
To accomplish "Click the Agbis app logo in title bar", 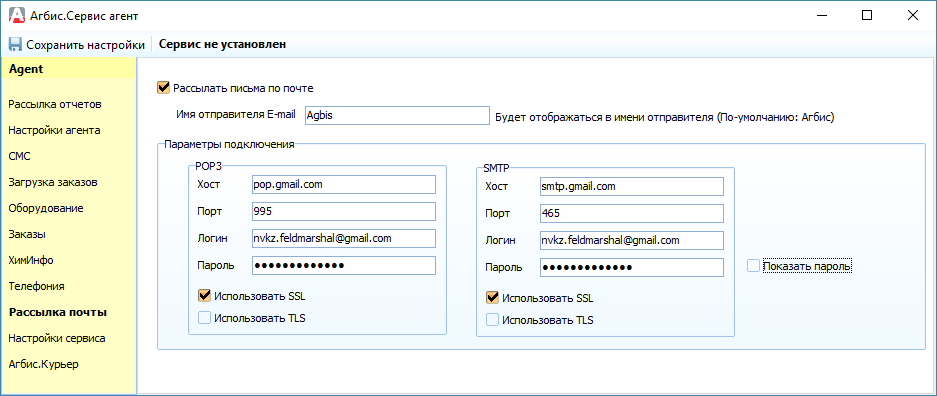I will coord(18,16).
